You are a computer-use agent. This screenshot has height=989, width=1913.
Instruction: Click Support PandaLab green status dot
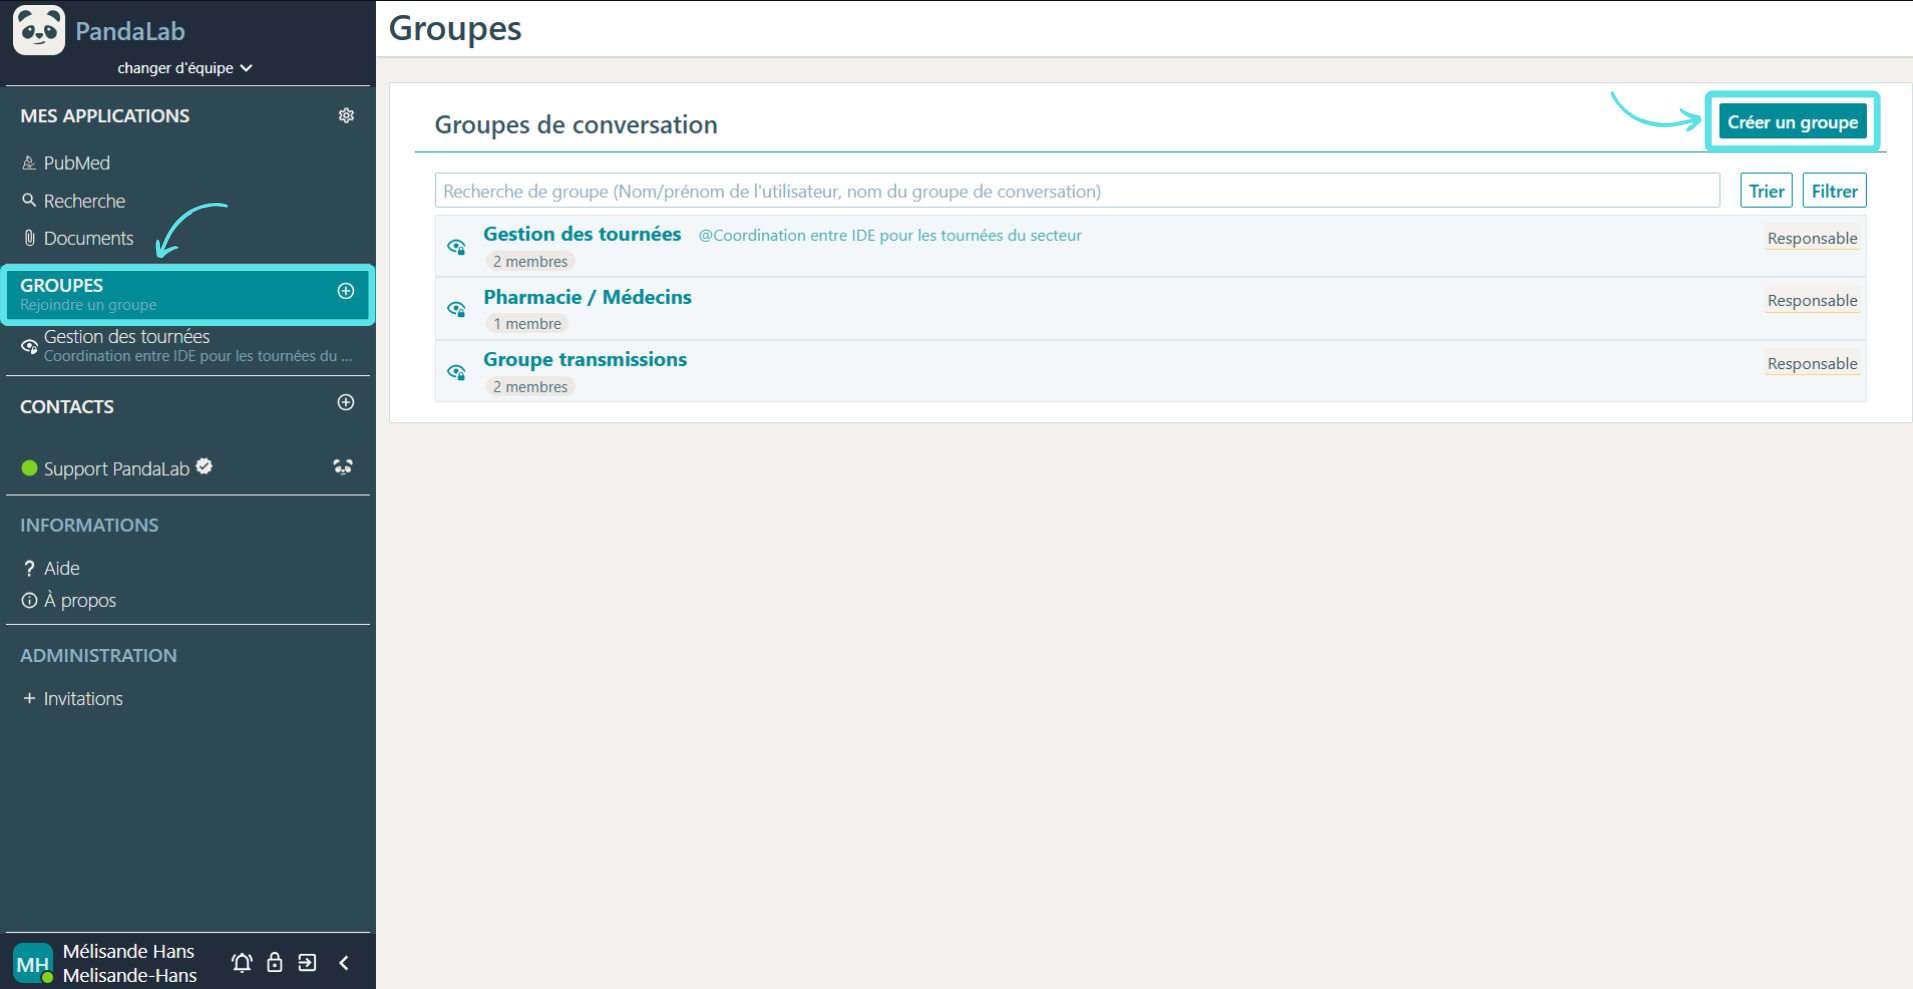pos(29,468)
